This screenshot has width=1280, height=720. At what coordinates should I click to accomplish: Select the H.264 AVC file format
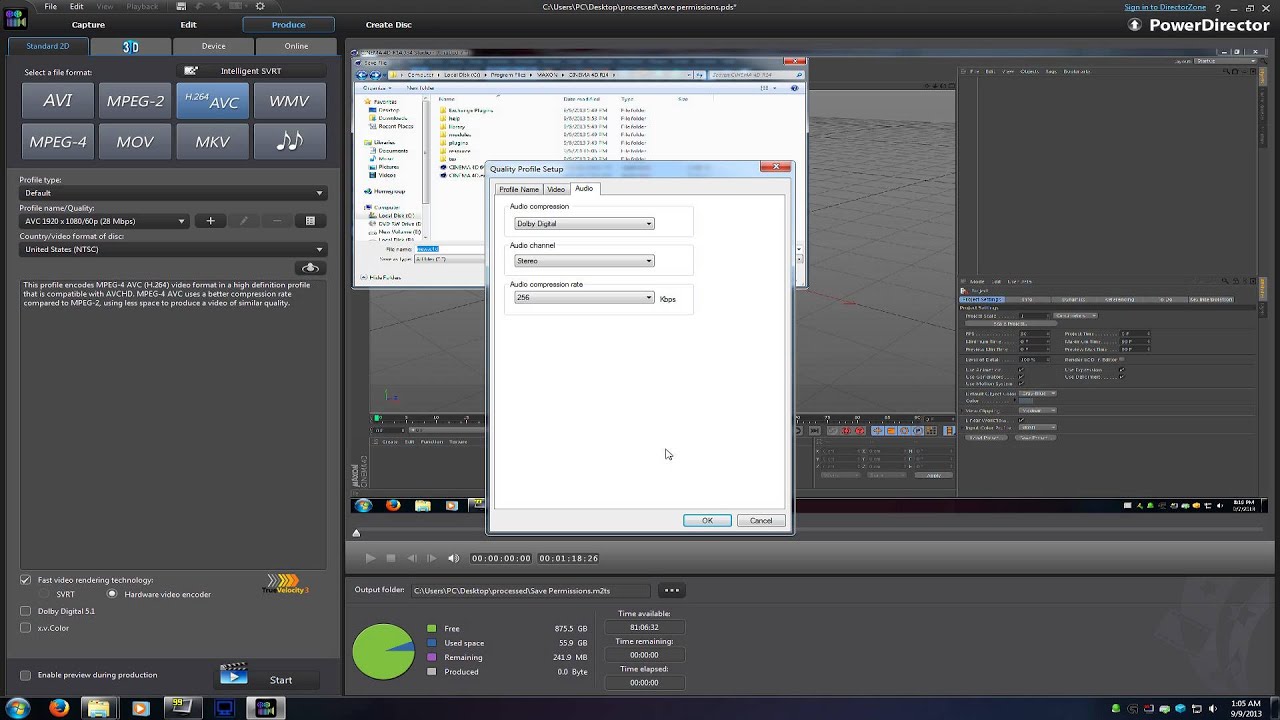tap(212, 101)
